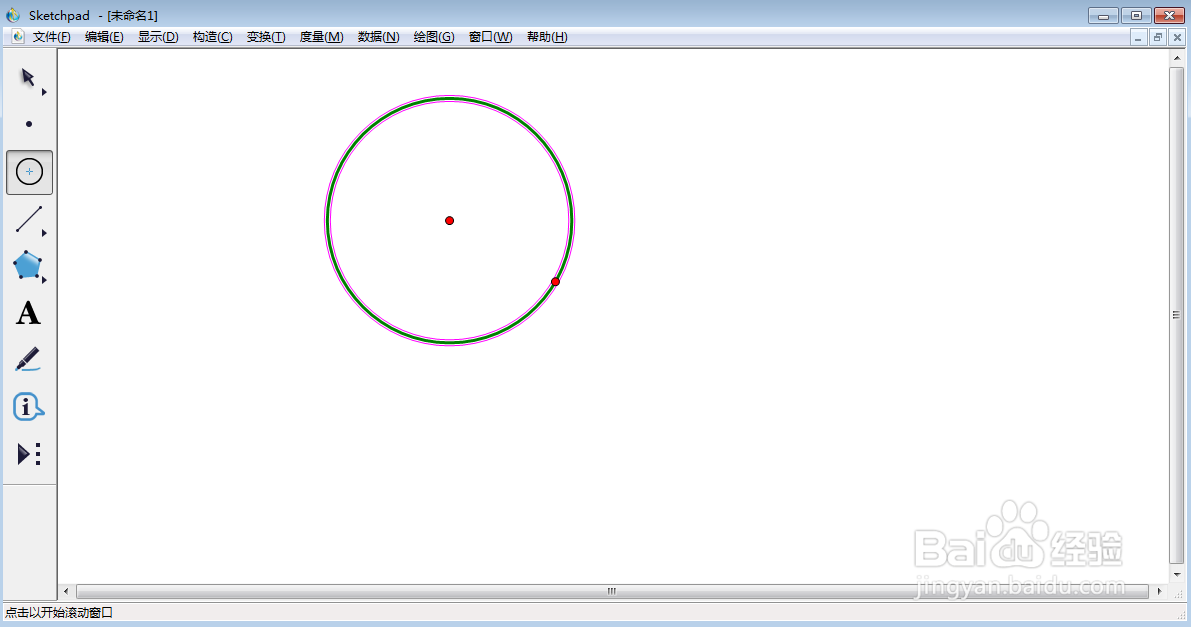Open the Custom tools button
The image size is (1191, 627).
tap(29, 454)
